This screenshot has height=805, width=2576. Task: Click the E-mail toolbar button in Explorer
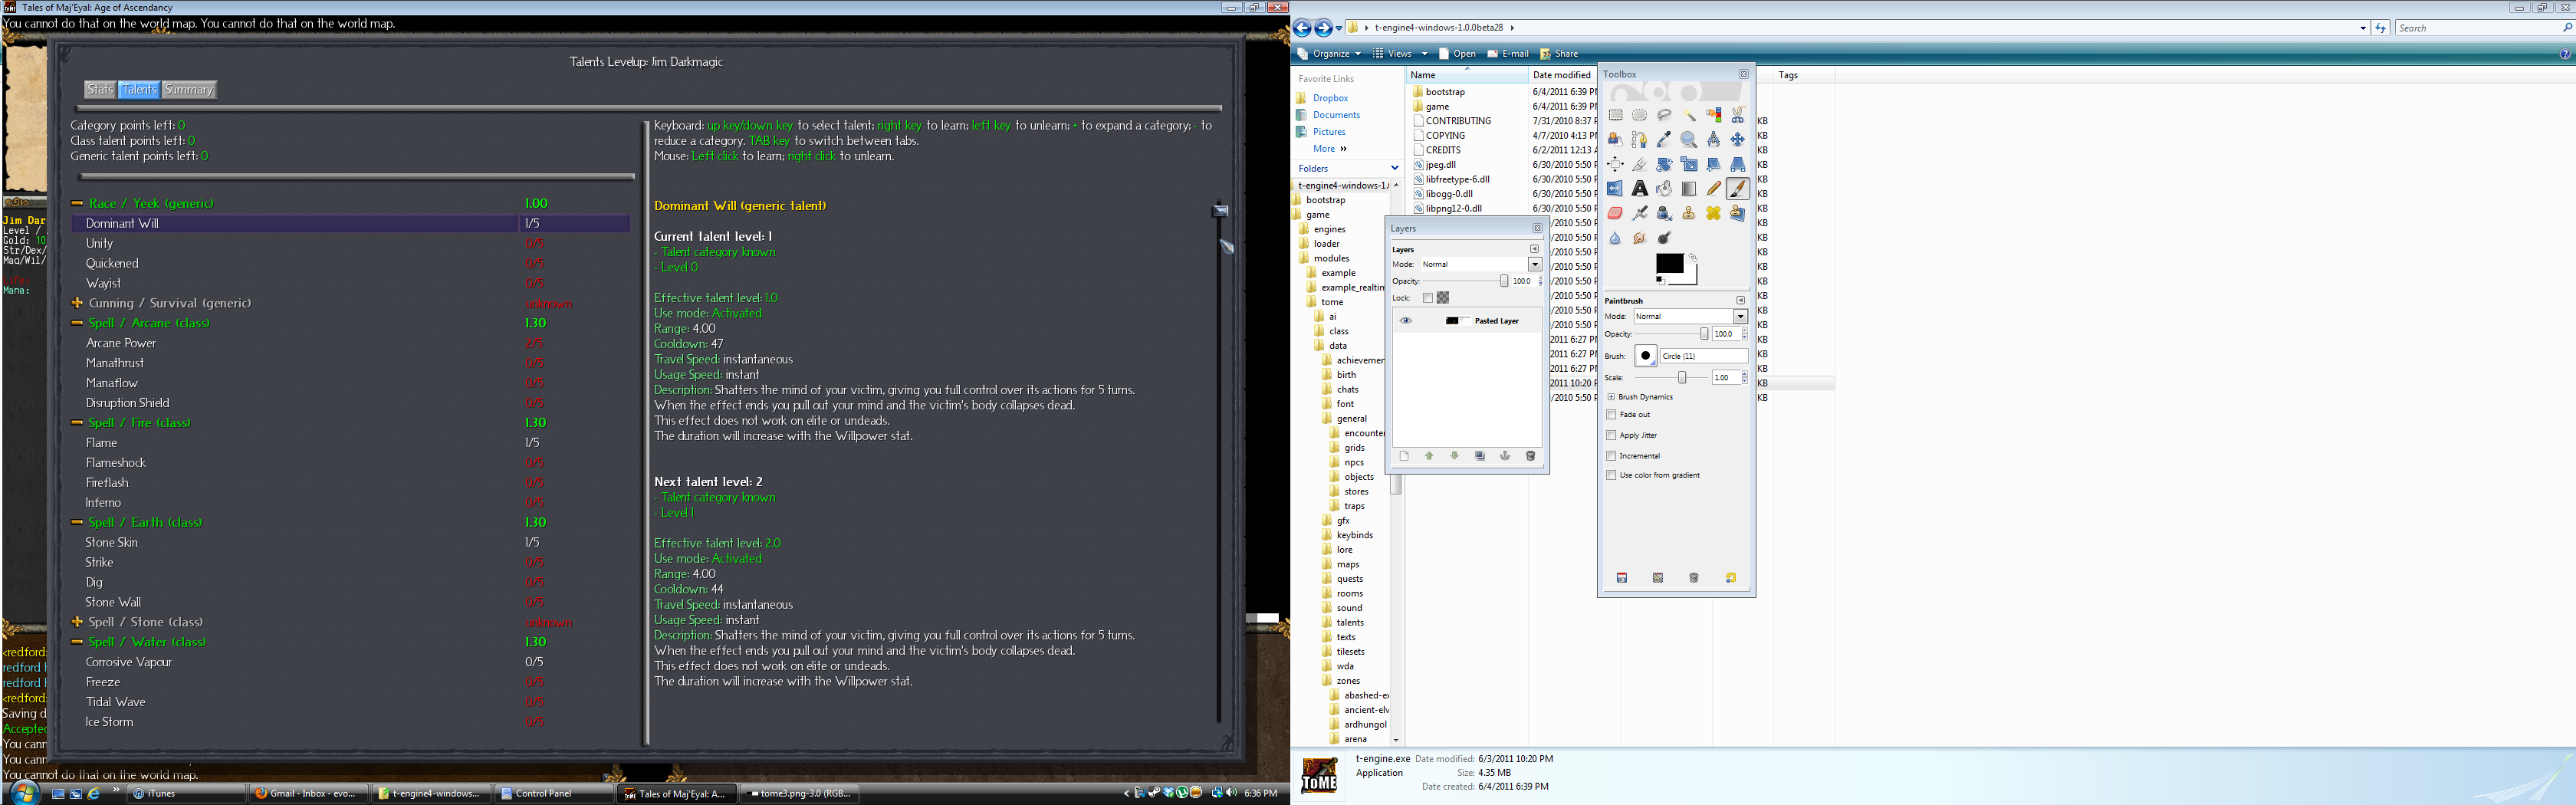[1508, 54]
